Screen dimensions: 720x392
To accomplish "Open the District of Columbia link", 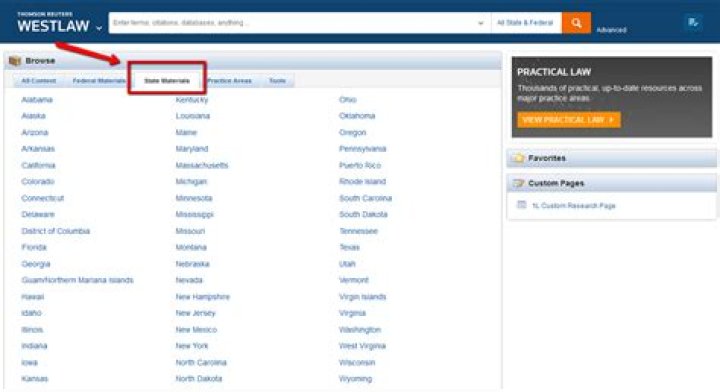I will (x=56, y=231).
